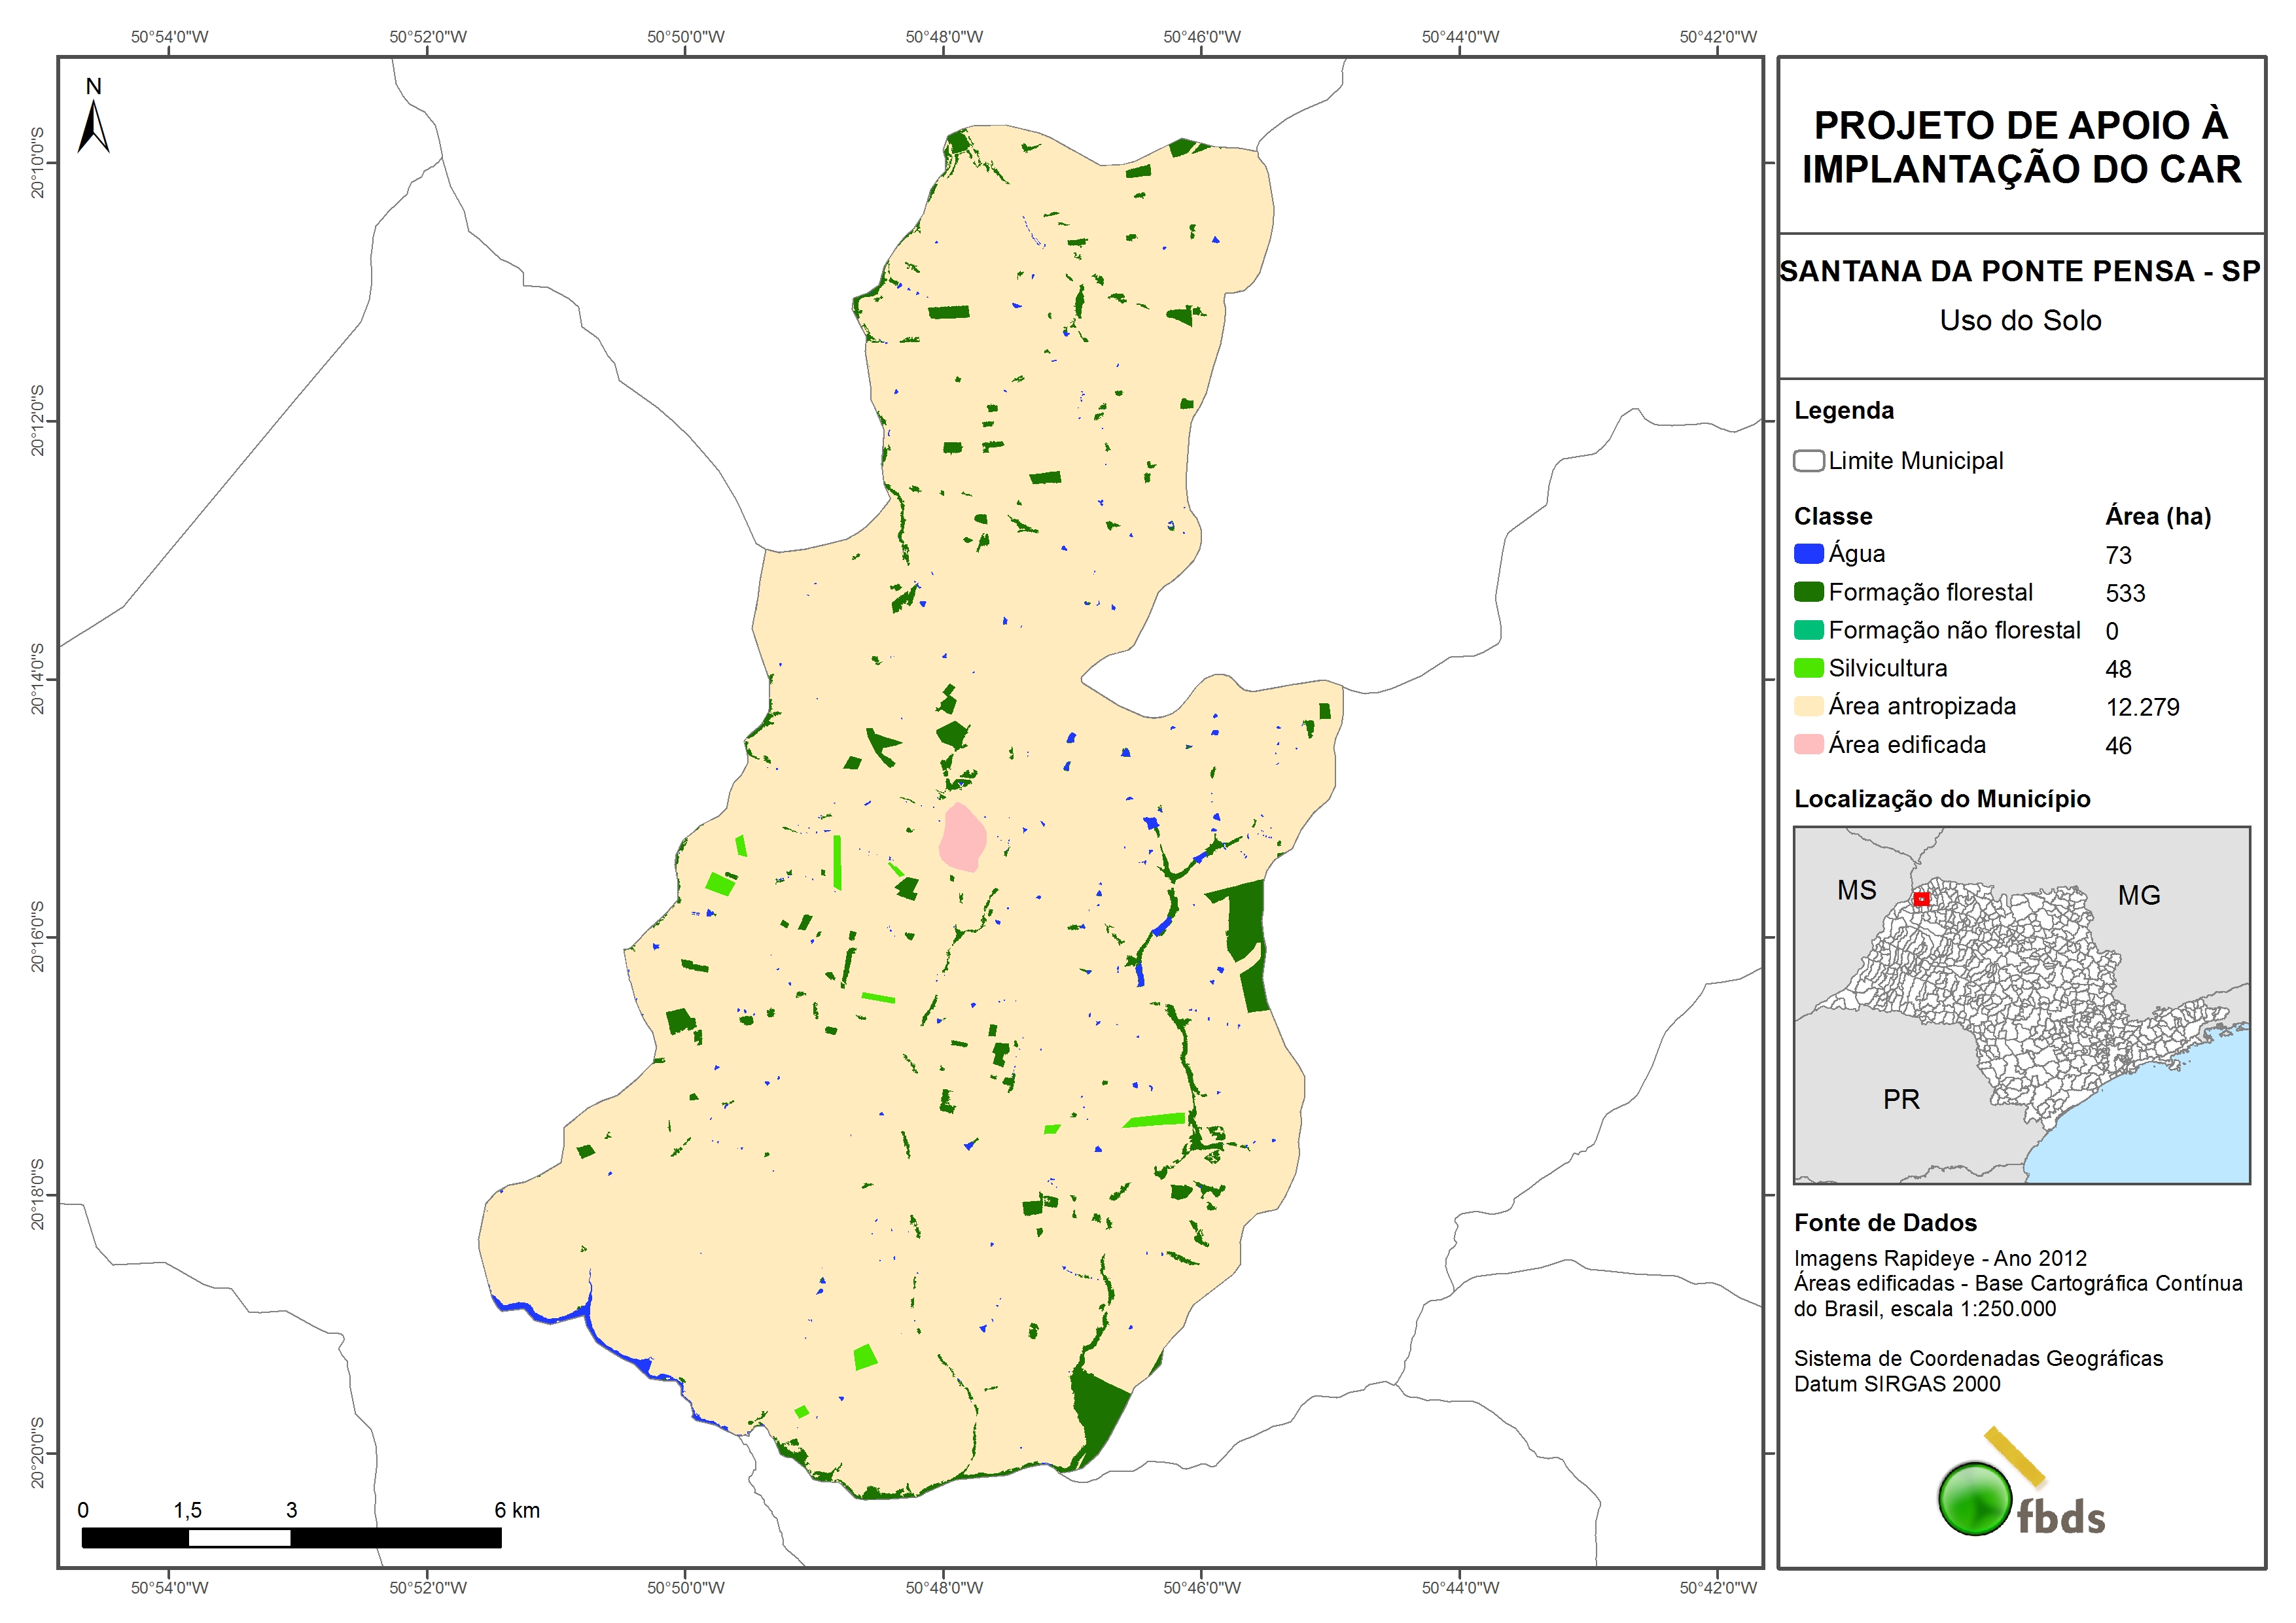Click the north arrow symbol

(x=93, y=127)
